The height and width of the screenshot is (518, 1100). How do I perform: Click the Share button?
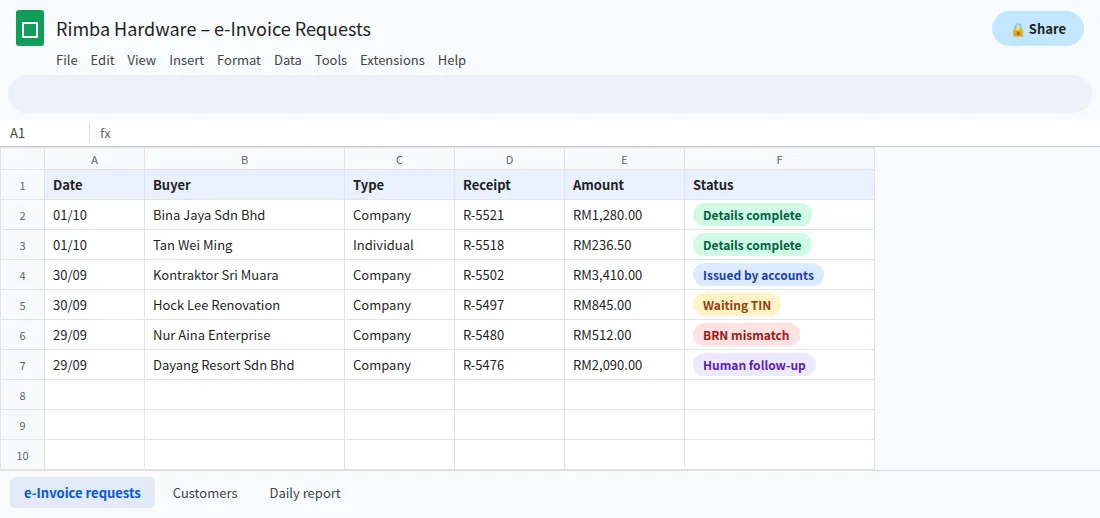(x=1038, y=29)
